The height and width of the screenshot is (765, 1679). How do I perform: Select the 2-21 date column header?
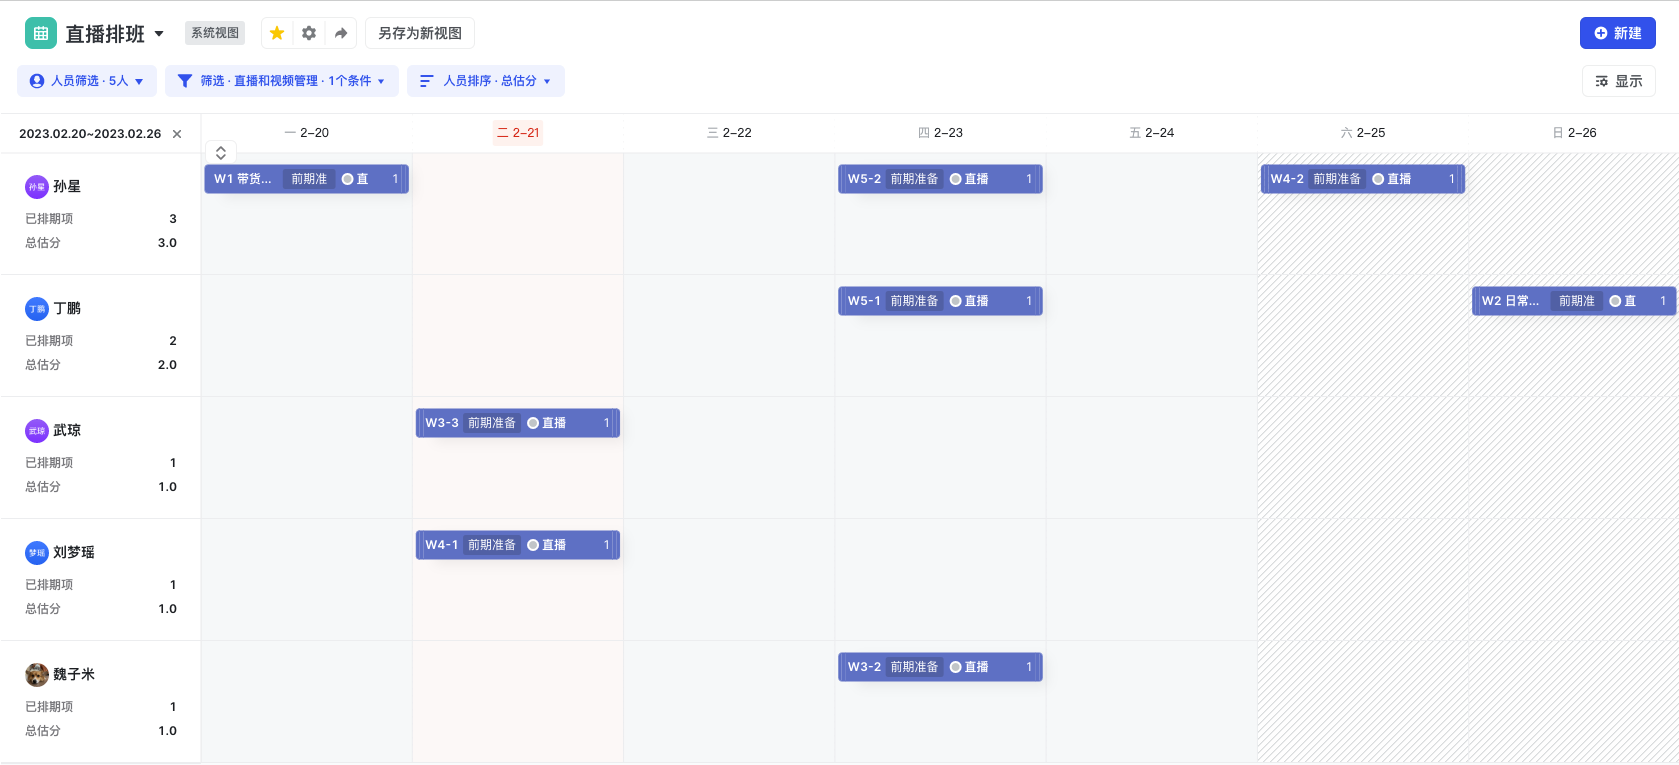[518, 133]
